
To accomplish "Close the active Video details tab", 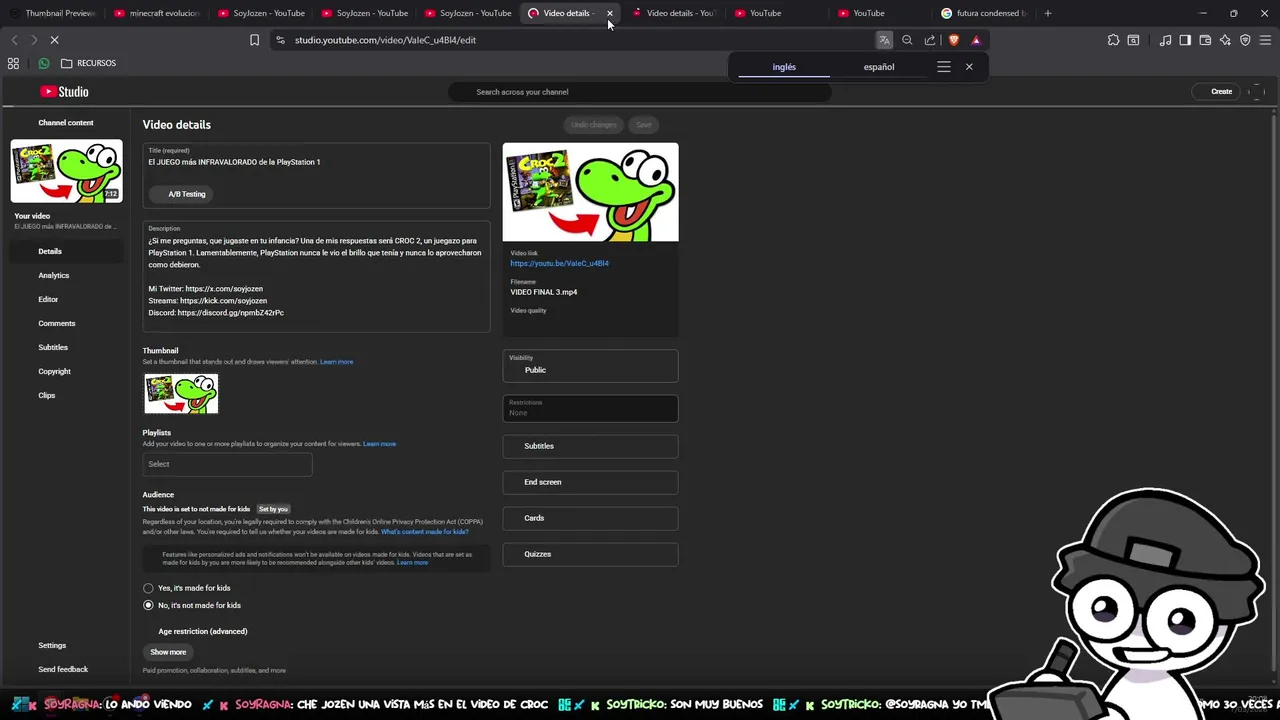I will [609, 13].
